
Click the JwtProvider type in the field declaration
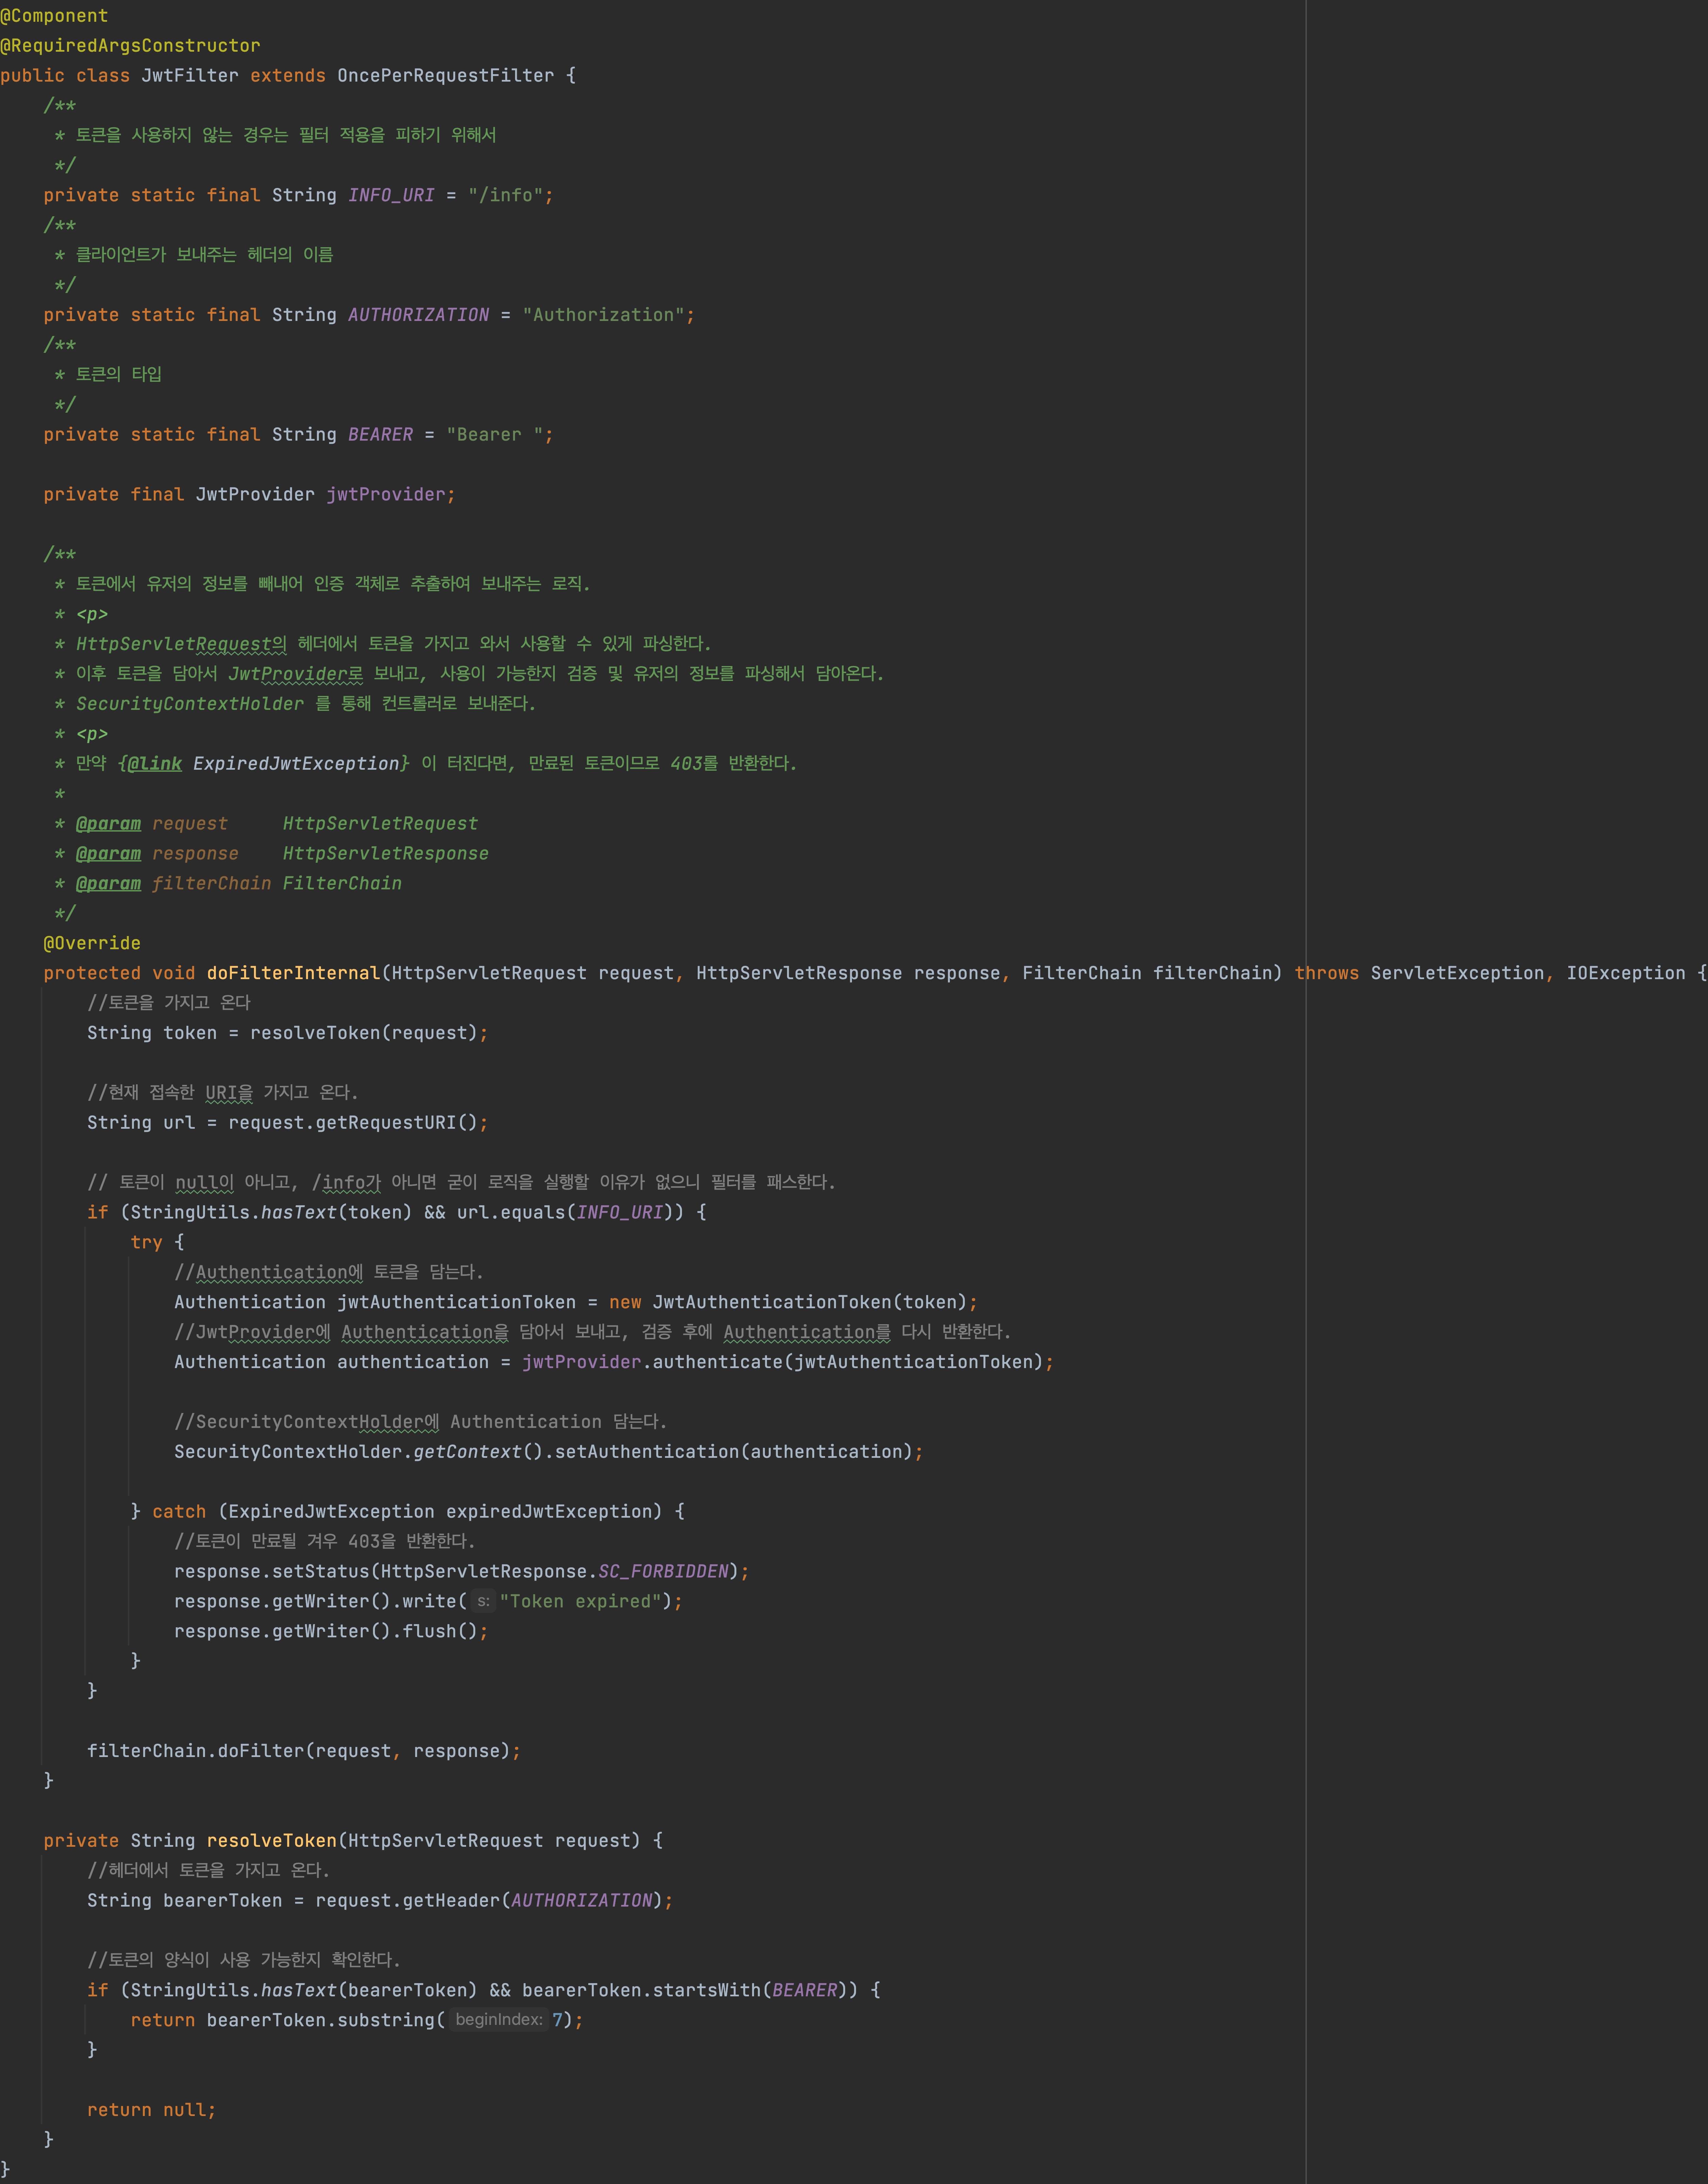coord(255,495)
